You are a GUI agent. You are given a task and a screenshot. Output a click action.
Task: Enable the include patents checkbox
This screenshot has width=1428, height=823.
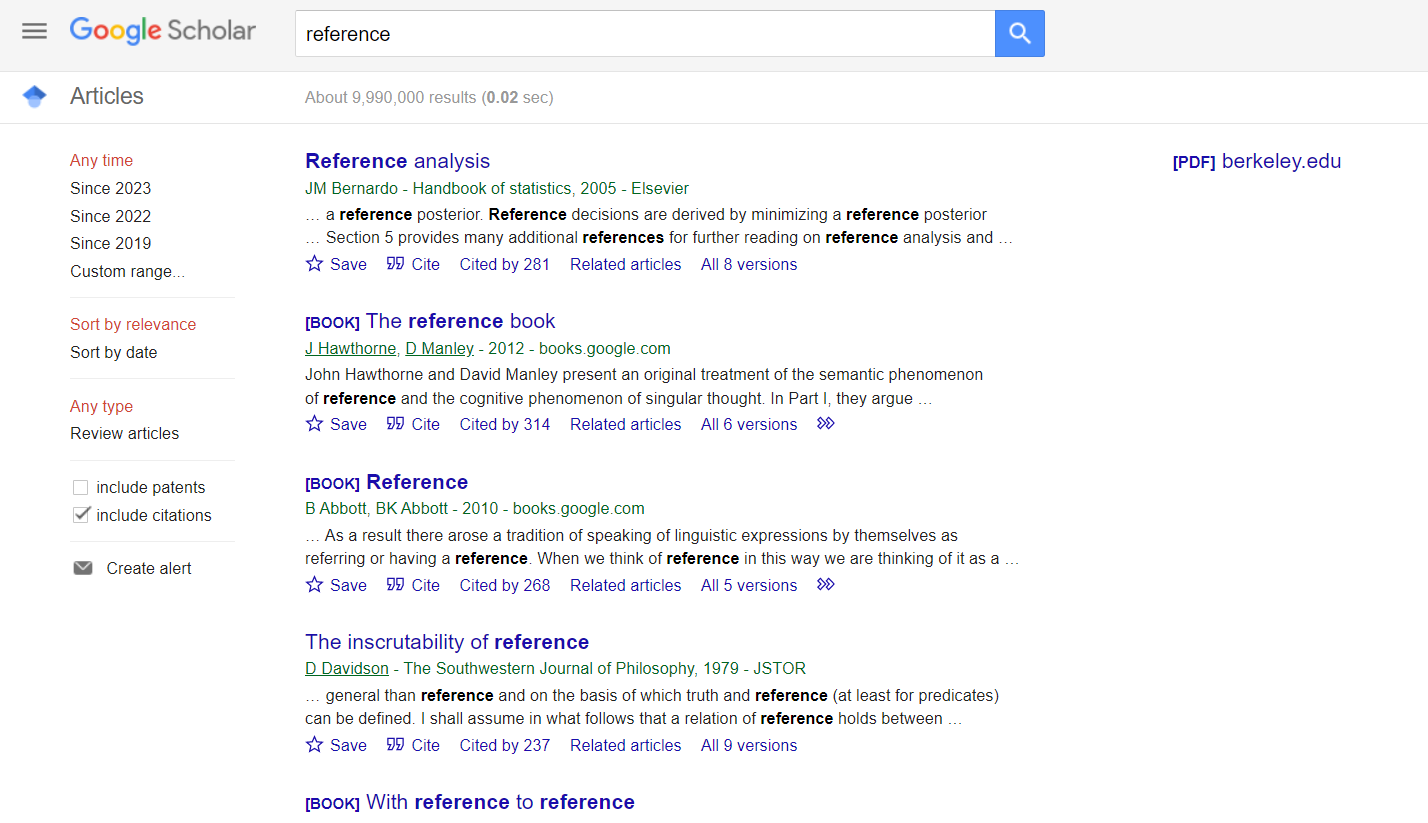[81, 488]
